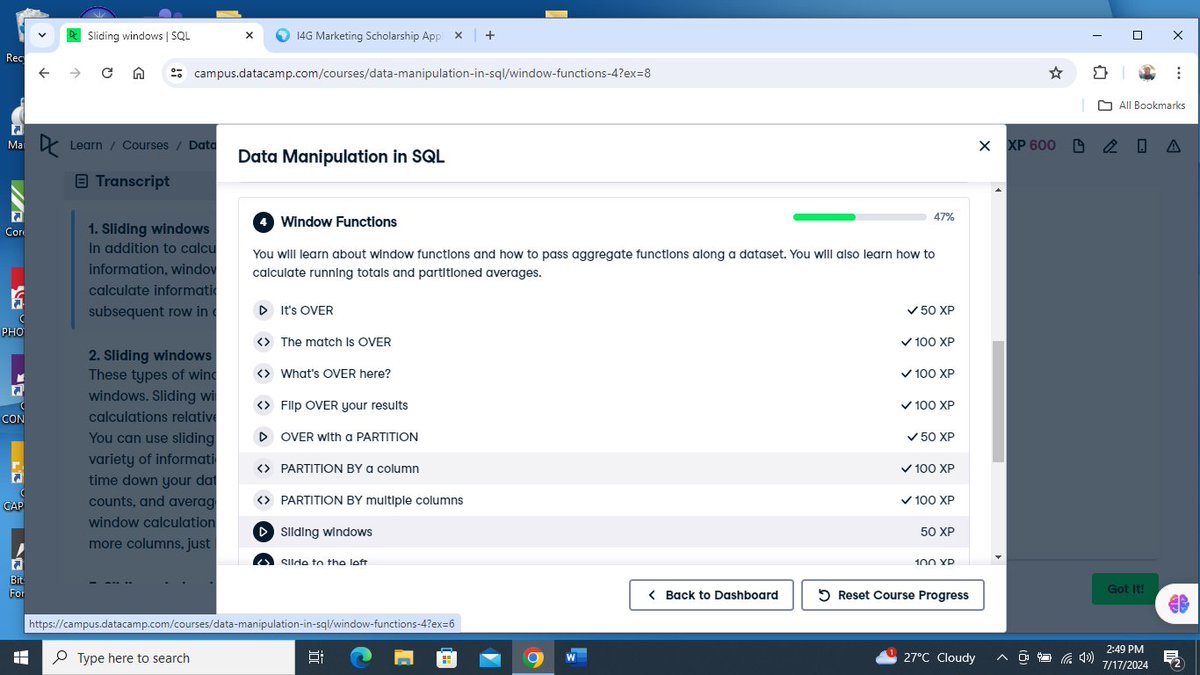
Task: Switch to Sliding windows | SQL tab
Action: (x=160, y=35)
